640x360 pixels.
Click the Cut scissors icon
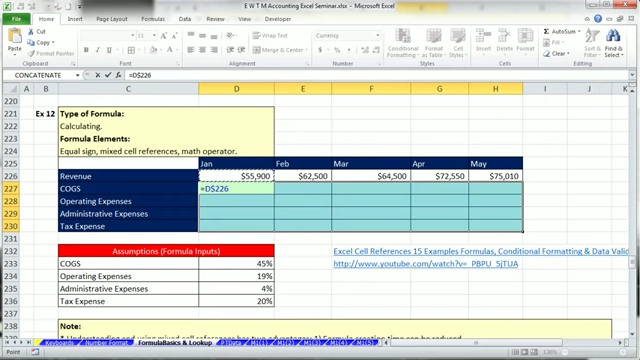[x=31, y=31]
